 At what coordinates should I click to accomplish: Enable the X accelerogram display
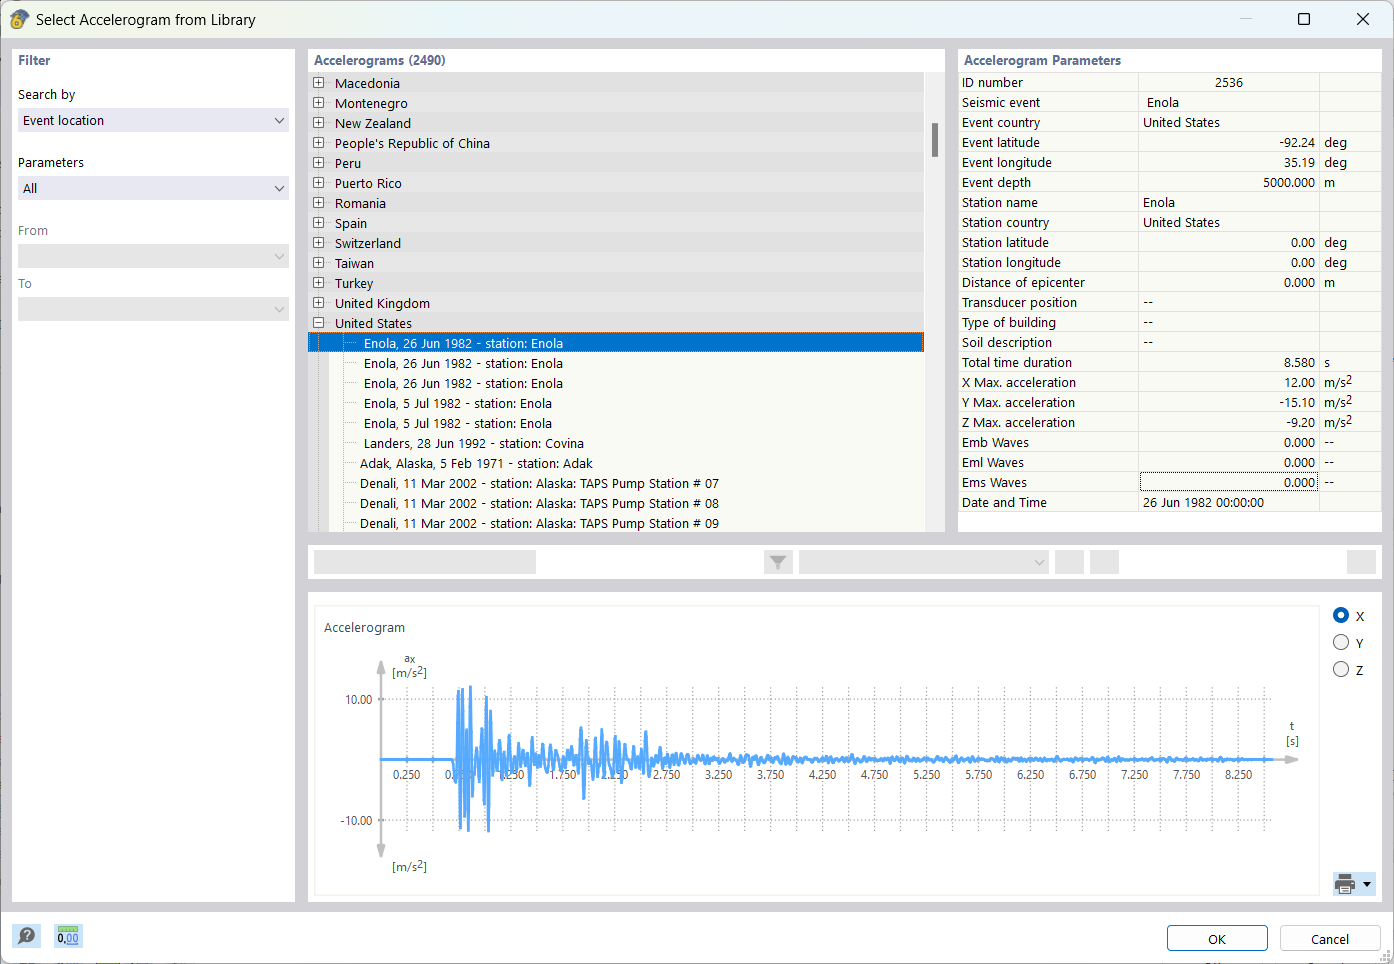[1340, 615]
